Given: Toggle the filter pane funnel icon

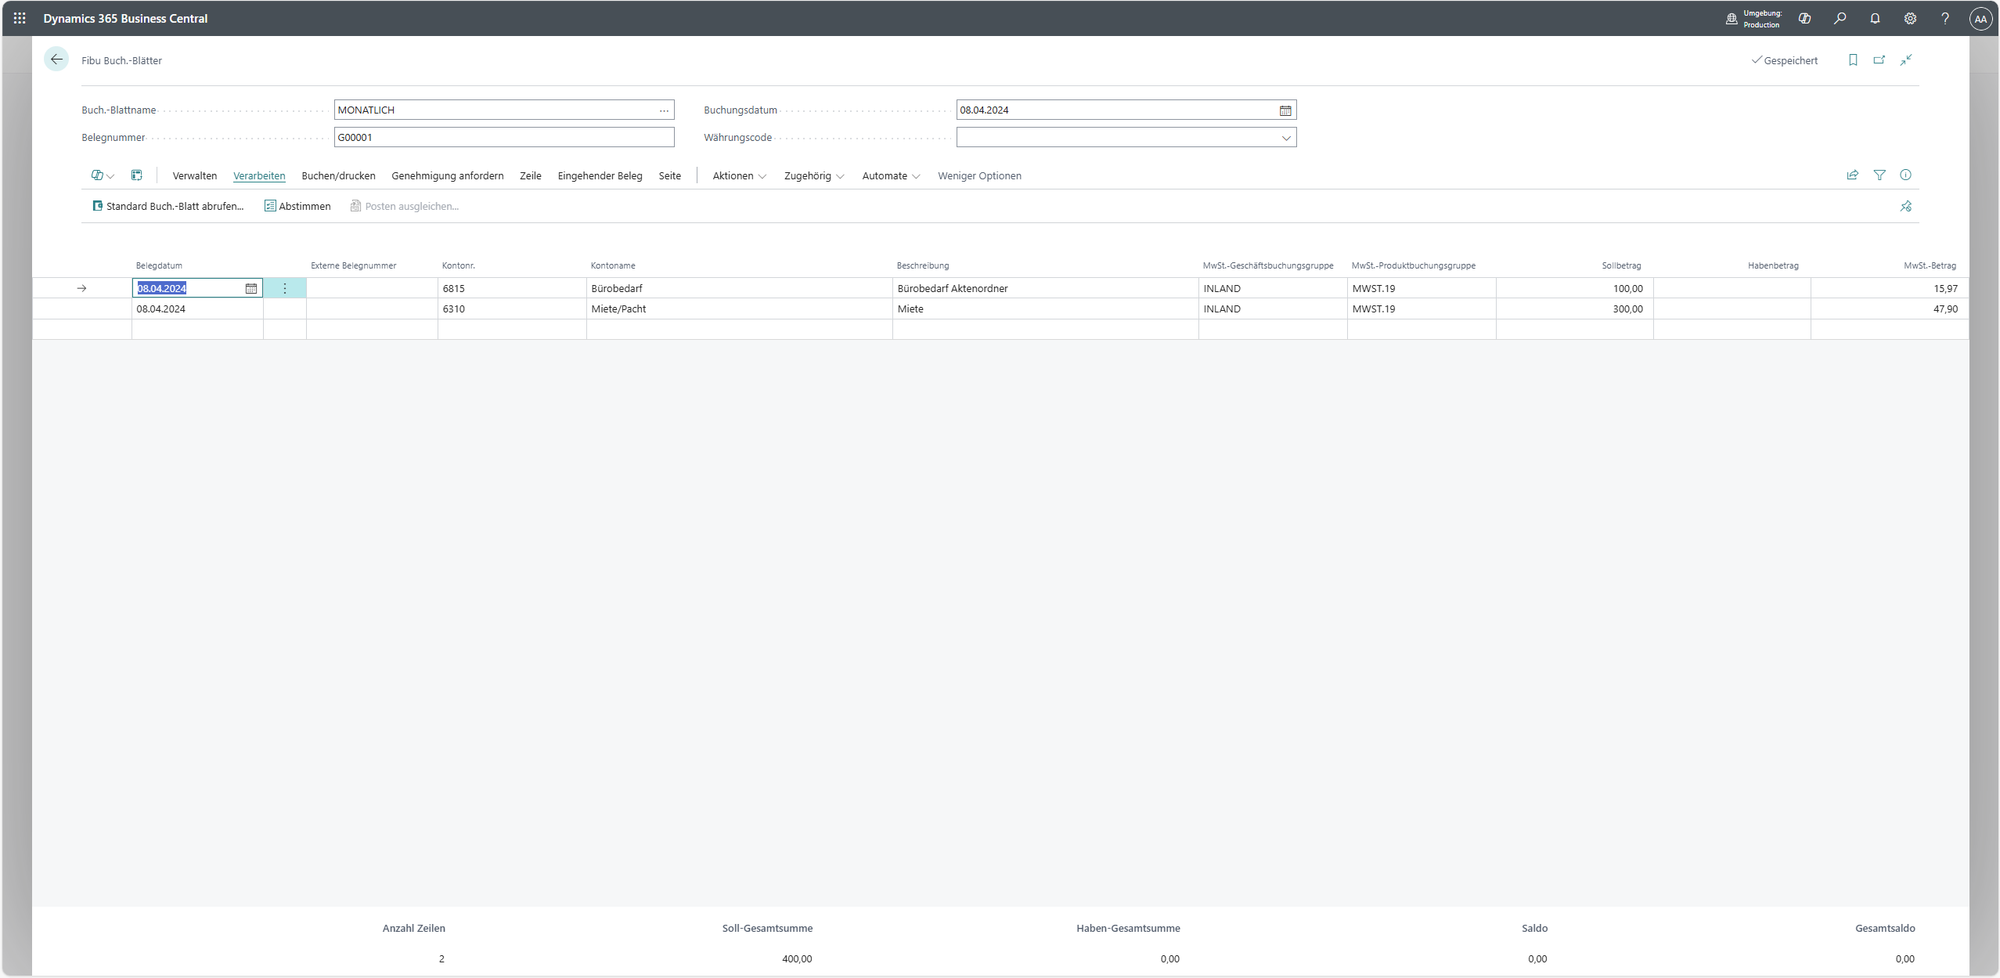Looking at the screenshot, I should coord(1879,175).
